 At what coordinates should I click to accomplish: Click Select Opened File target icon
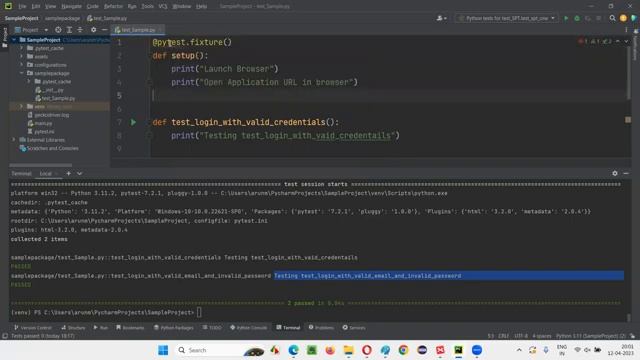tap(58, 30)
